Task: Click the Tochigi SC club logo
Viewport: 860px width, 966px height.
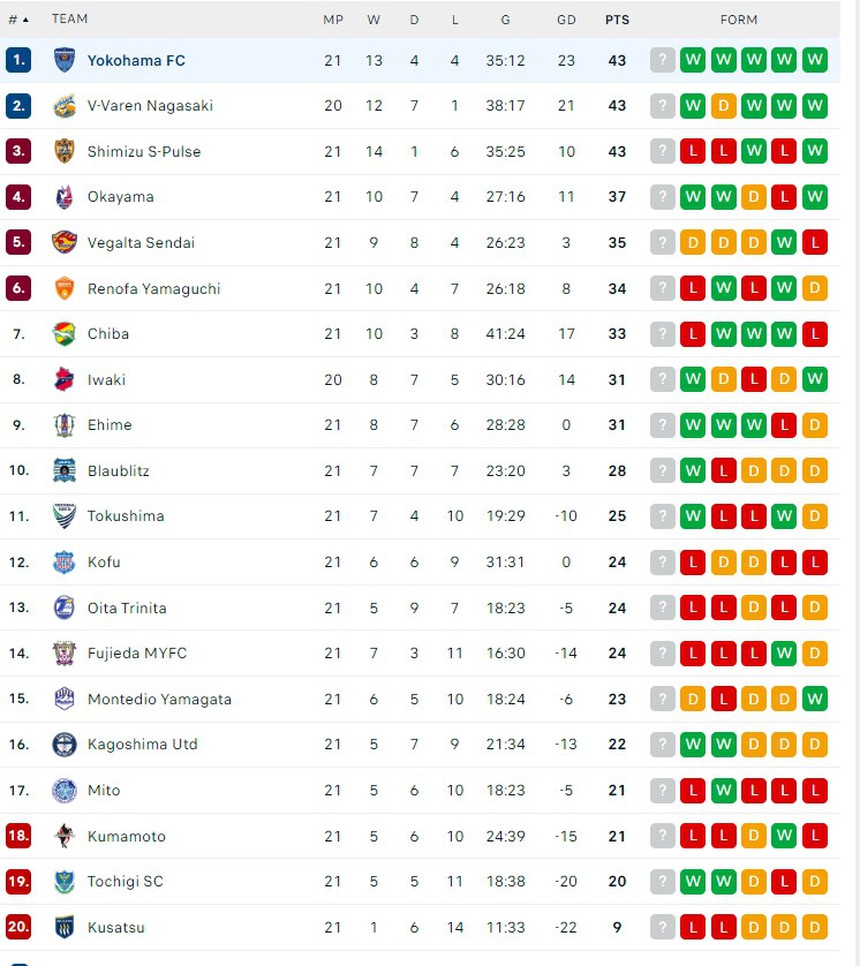Action: 64,881
